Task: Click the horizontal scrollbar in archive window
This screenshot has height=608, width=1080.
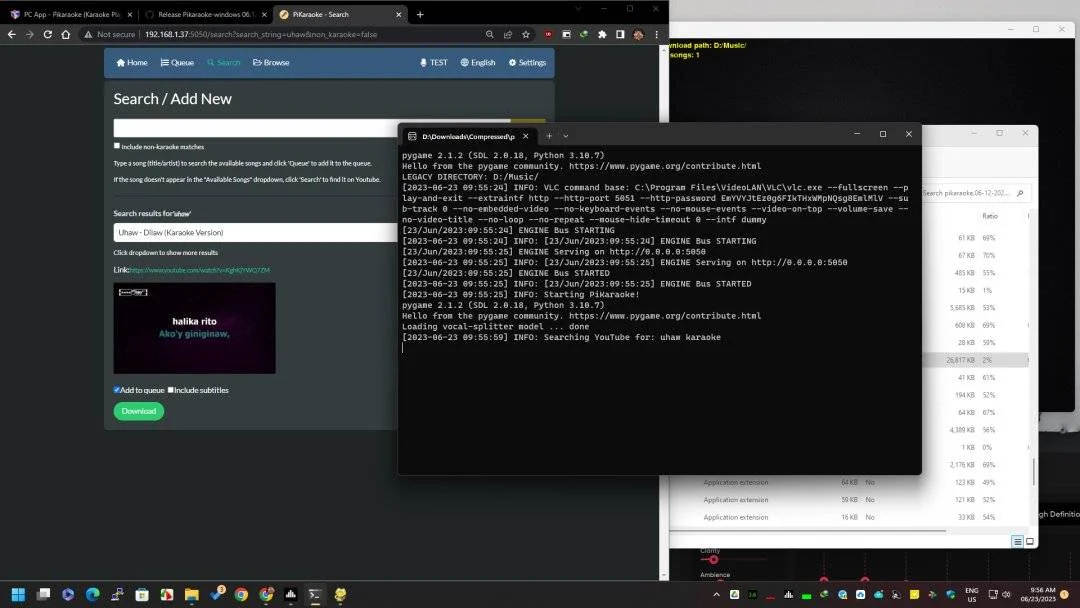Action: (x=808, y=531)
